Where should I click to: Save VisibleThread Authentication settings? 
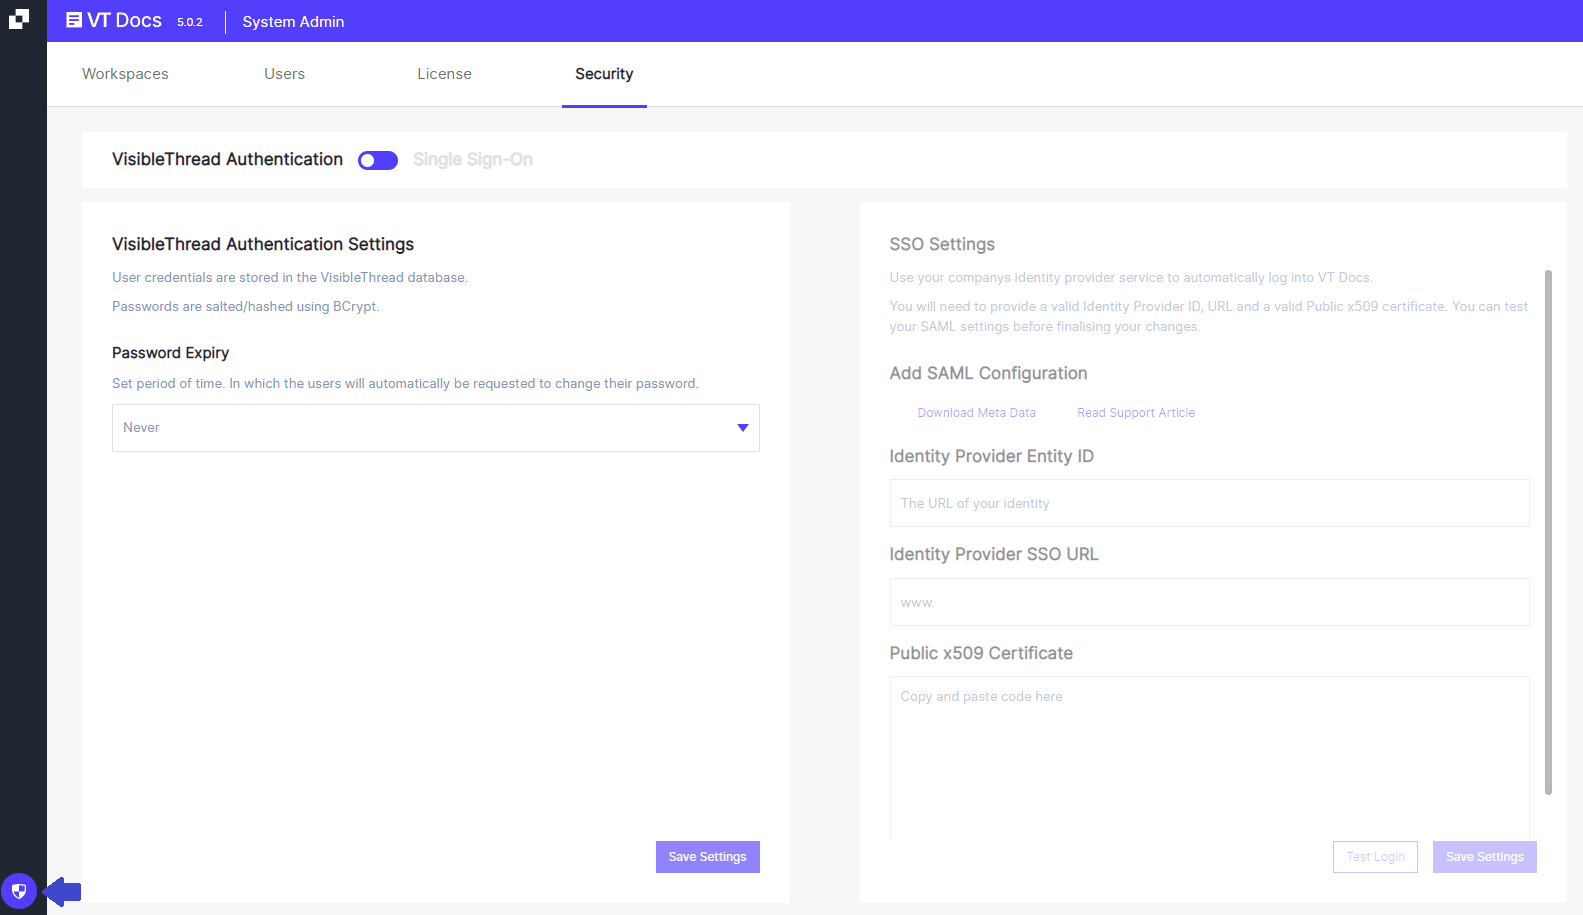708,857
